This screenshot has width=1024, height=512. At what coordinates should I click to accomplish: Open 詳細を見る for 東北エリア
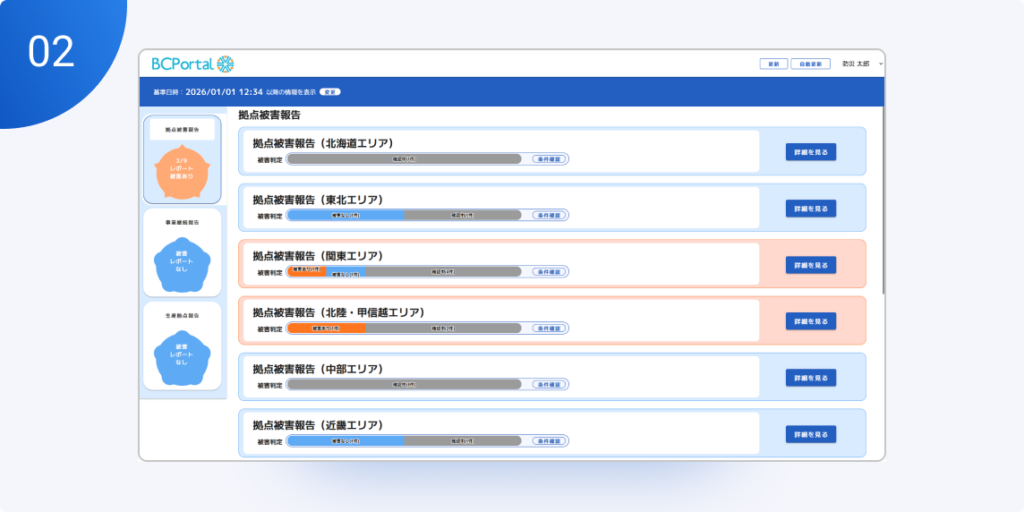(810, 209)
